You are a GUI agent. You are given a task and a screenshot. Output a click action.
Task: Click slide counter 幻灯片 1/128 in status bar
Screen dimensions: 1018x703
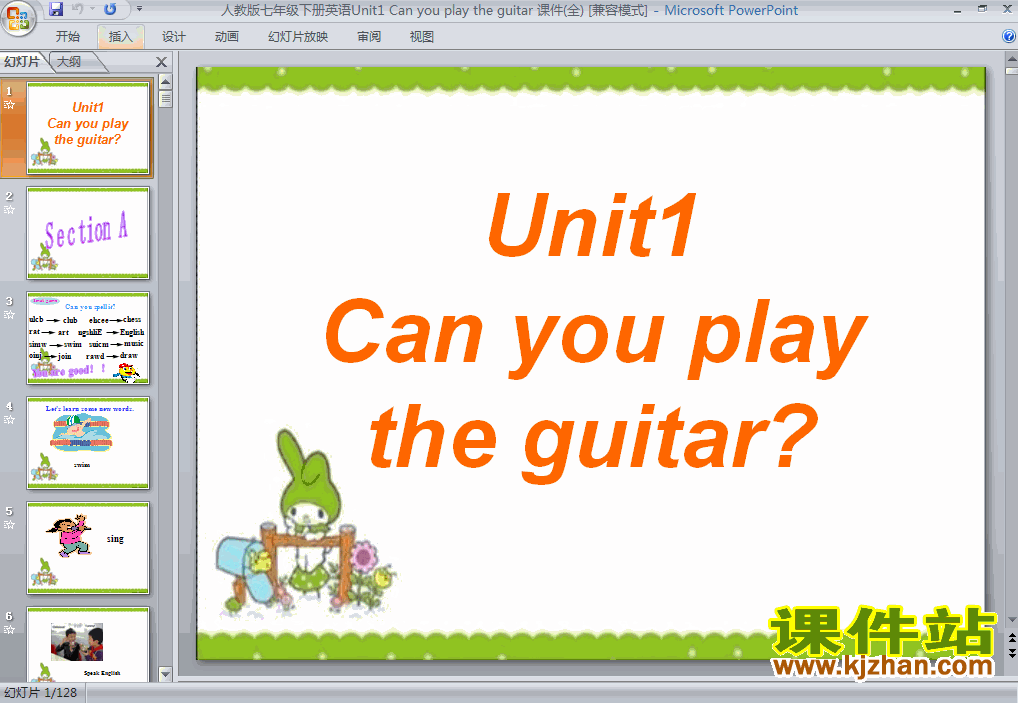click(x=41, y=693)
